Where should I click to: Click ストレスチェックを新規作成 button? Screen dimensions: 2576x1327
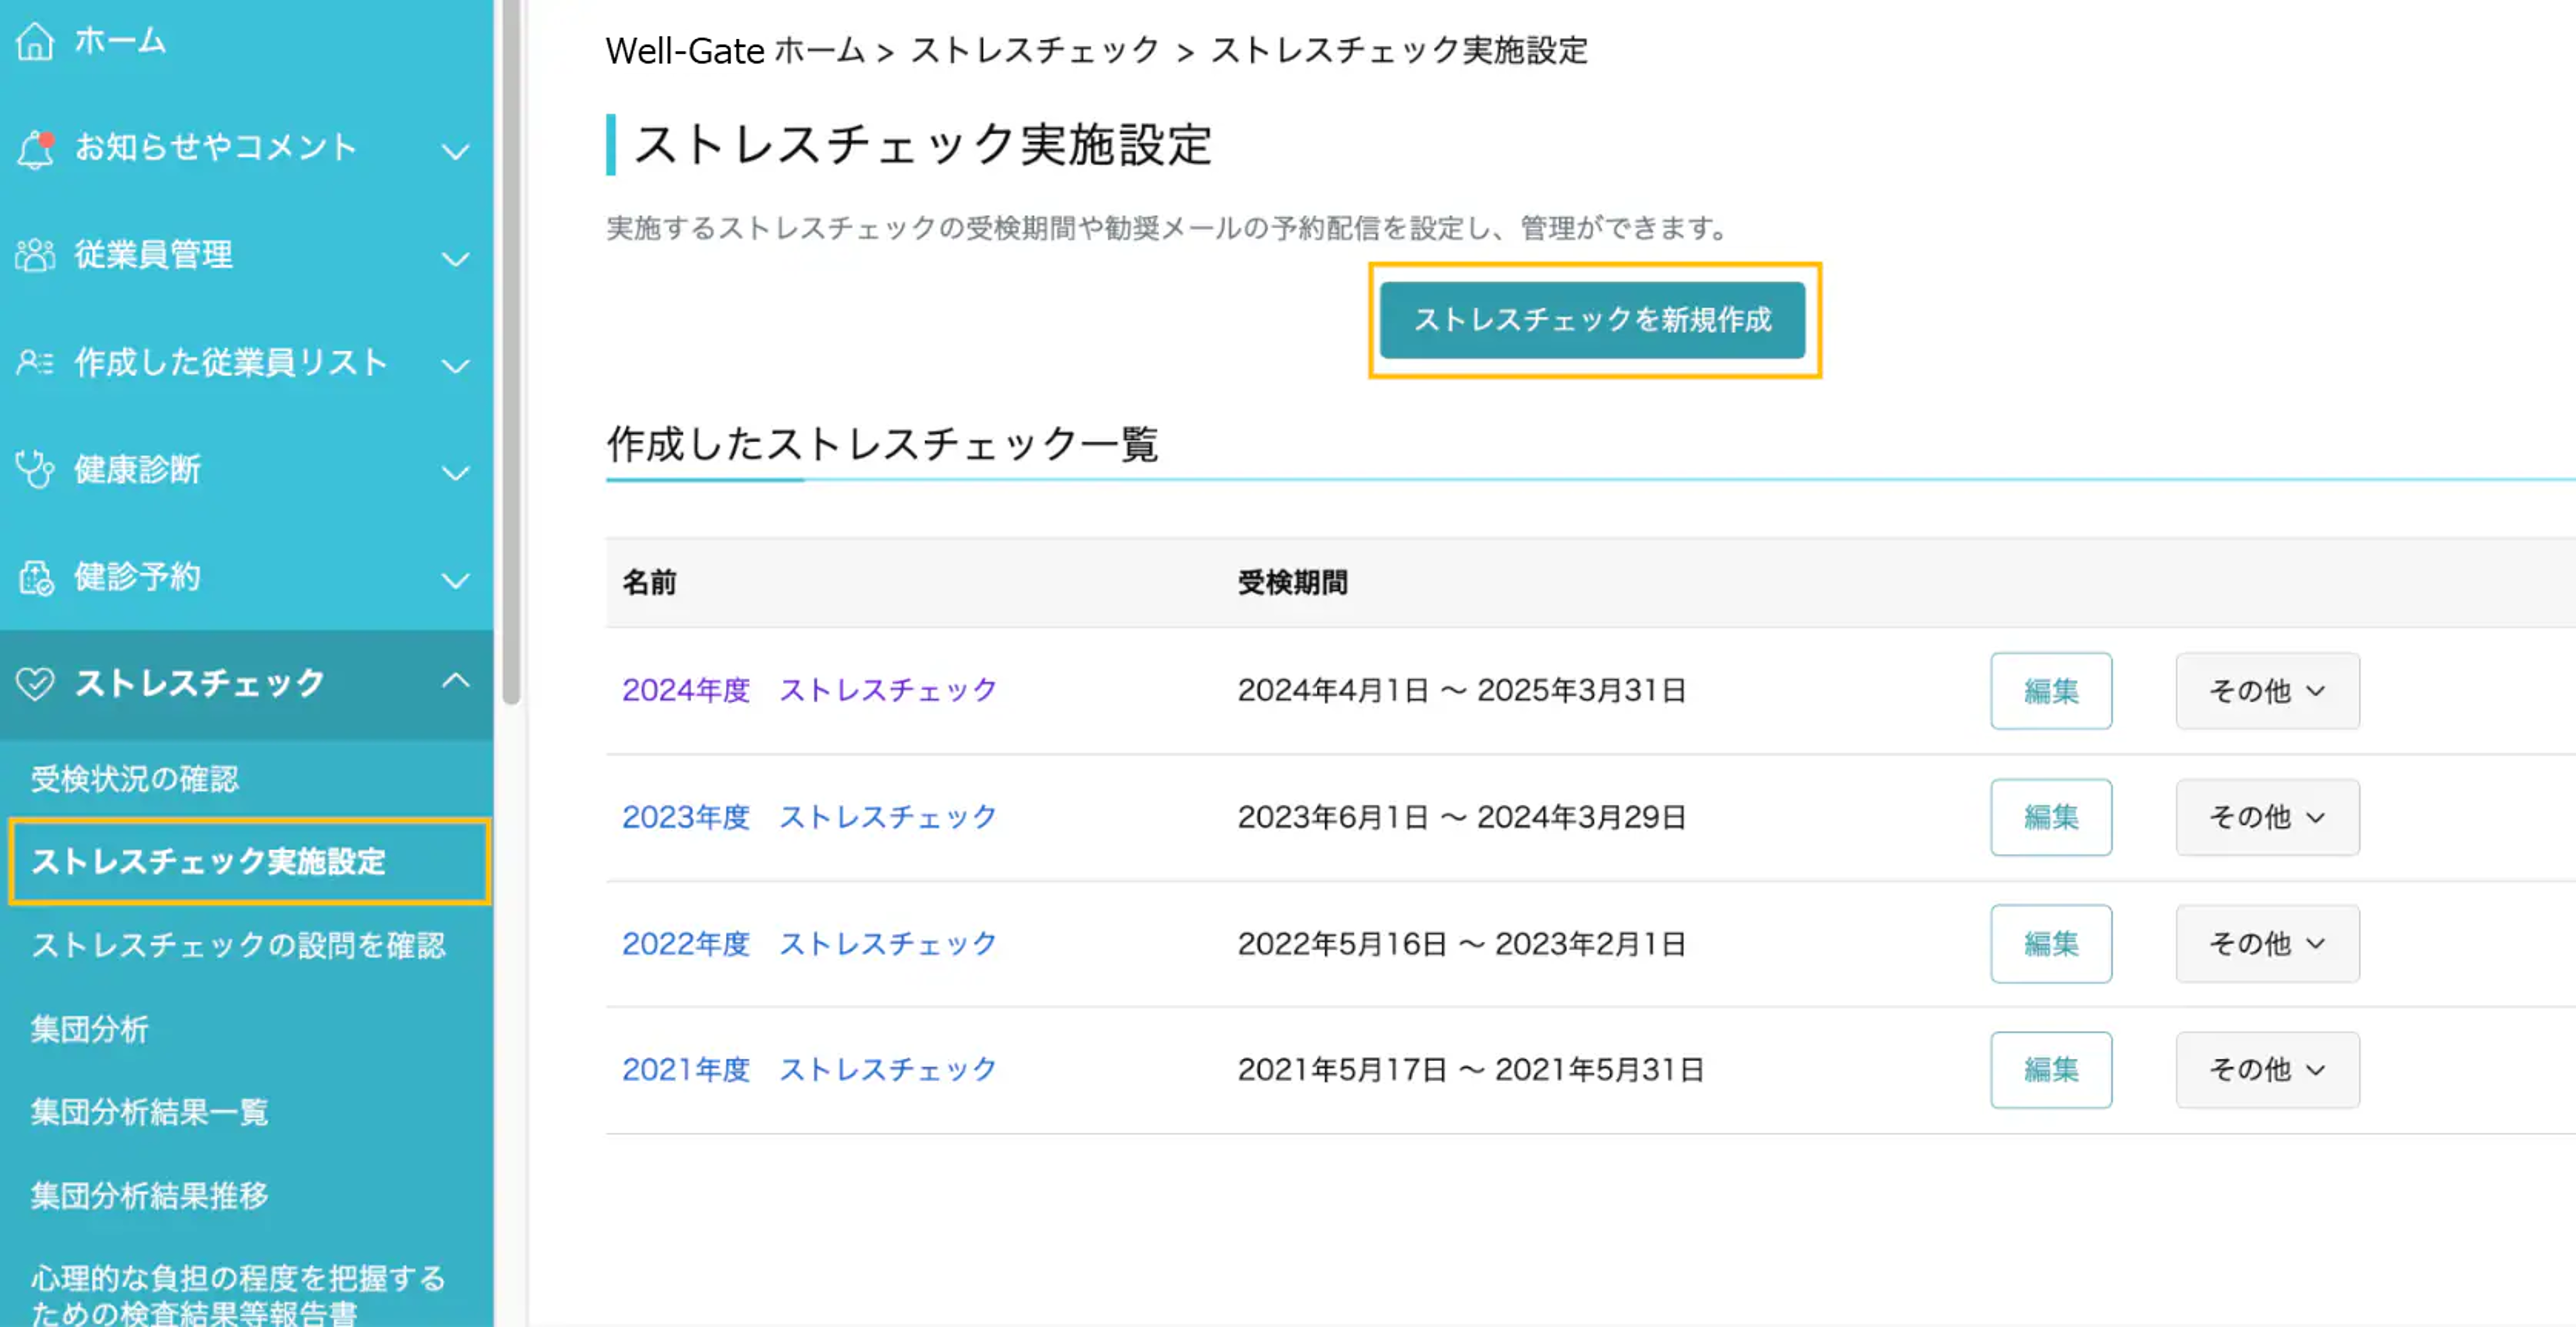click(x=1593, y=320)
